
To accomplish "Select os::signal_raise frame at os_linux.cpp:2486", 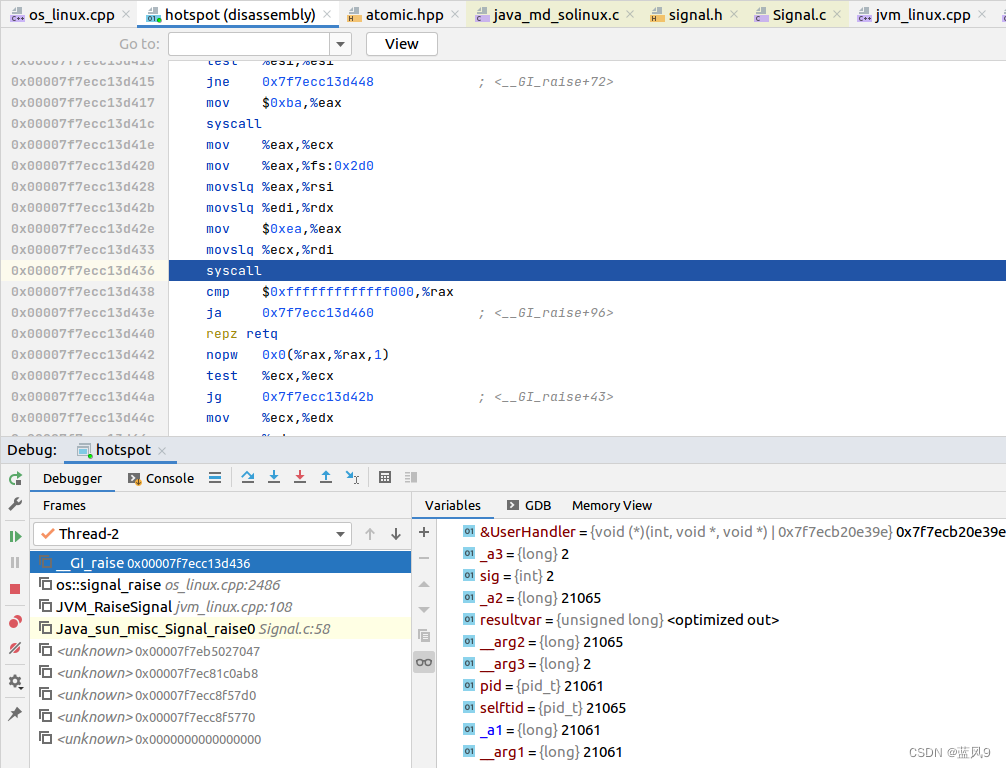I will coord(220,585).
